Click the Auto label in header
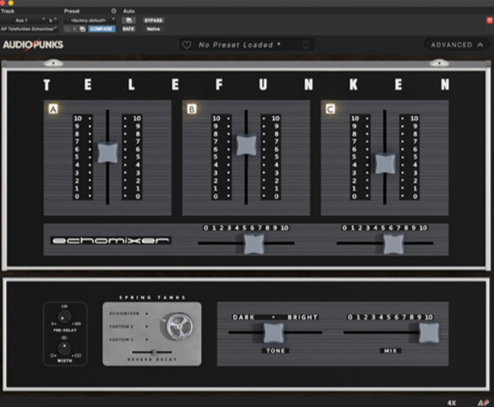 (x=129, y=11)
